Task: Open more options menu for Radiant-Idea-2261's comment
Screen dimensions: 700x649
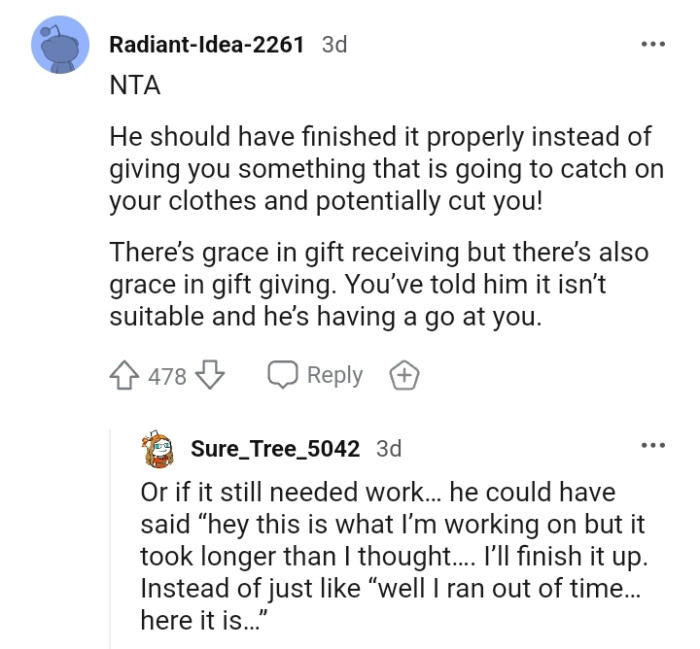Action: tap(652, 45)
